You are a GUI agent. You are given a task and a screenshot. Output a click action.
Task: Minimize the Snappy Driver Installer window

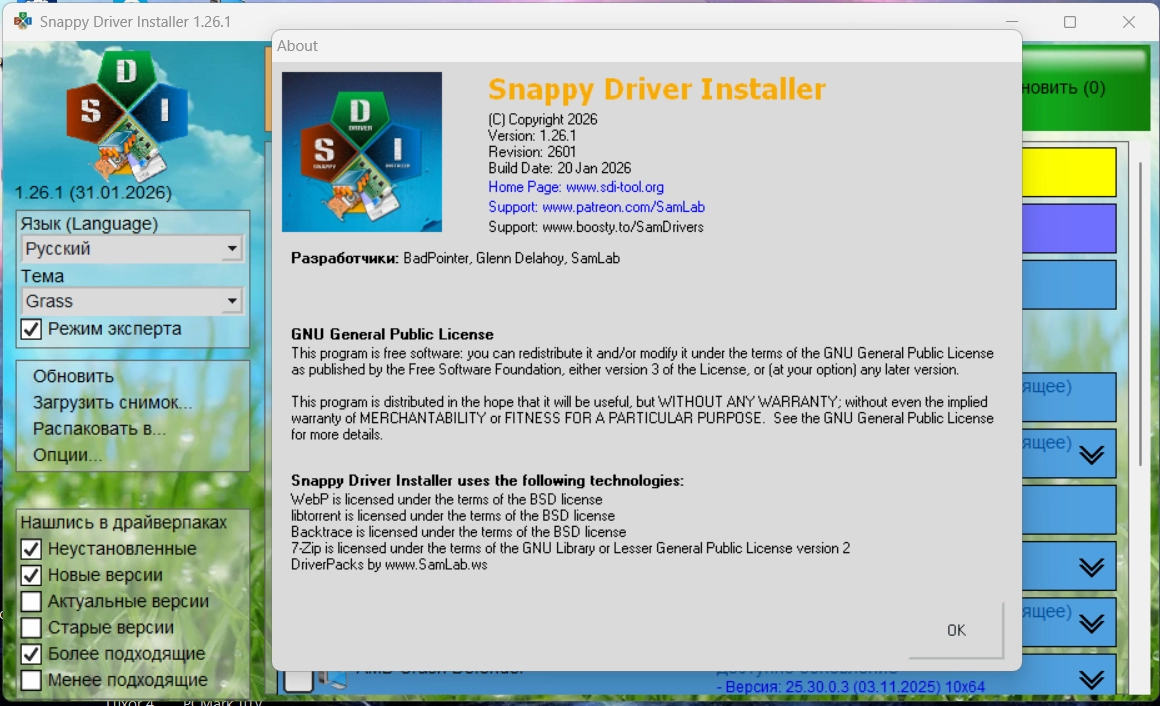(1012, 21)
